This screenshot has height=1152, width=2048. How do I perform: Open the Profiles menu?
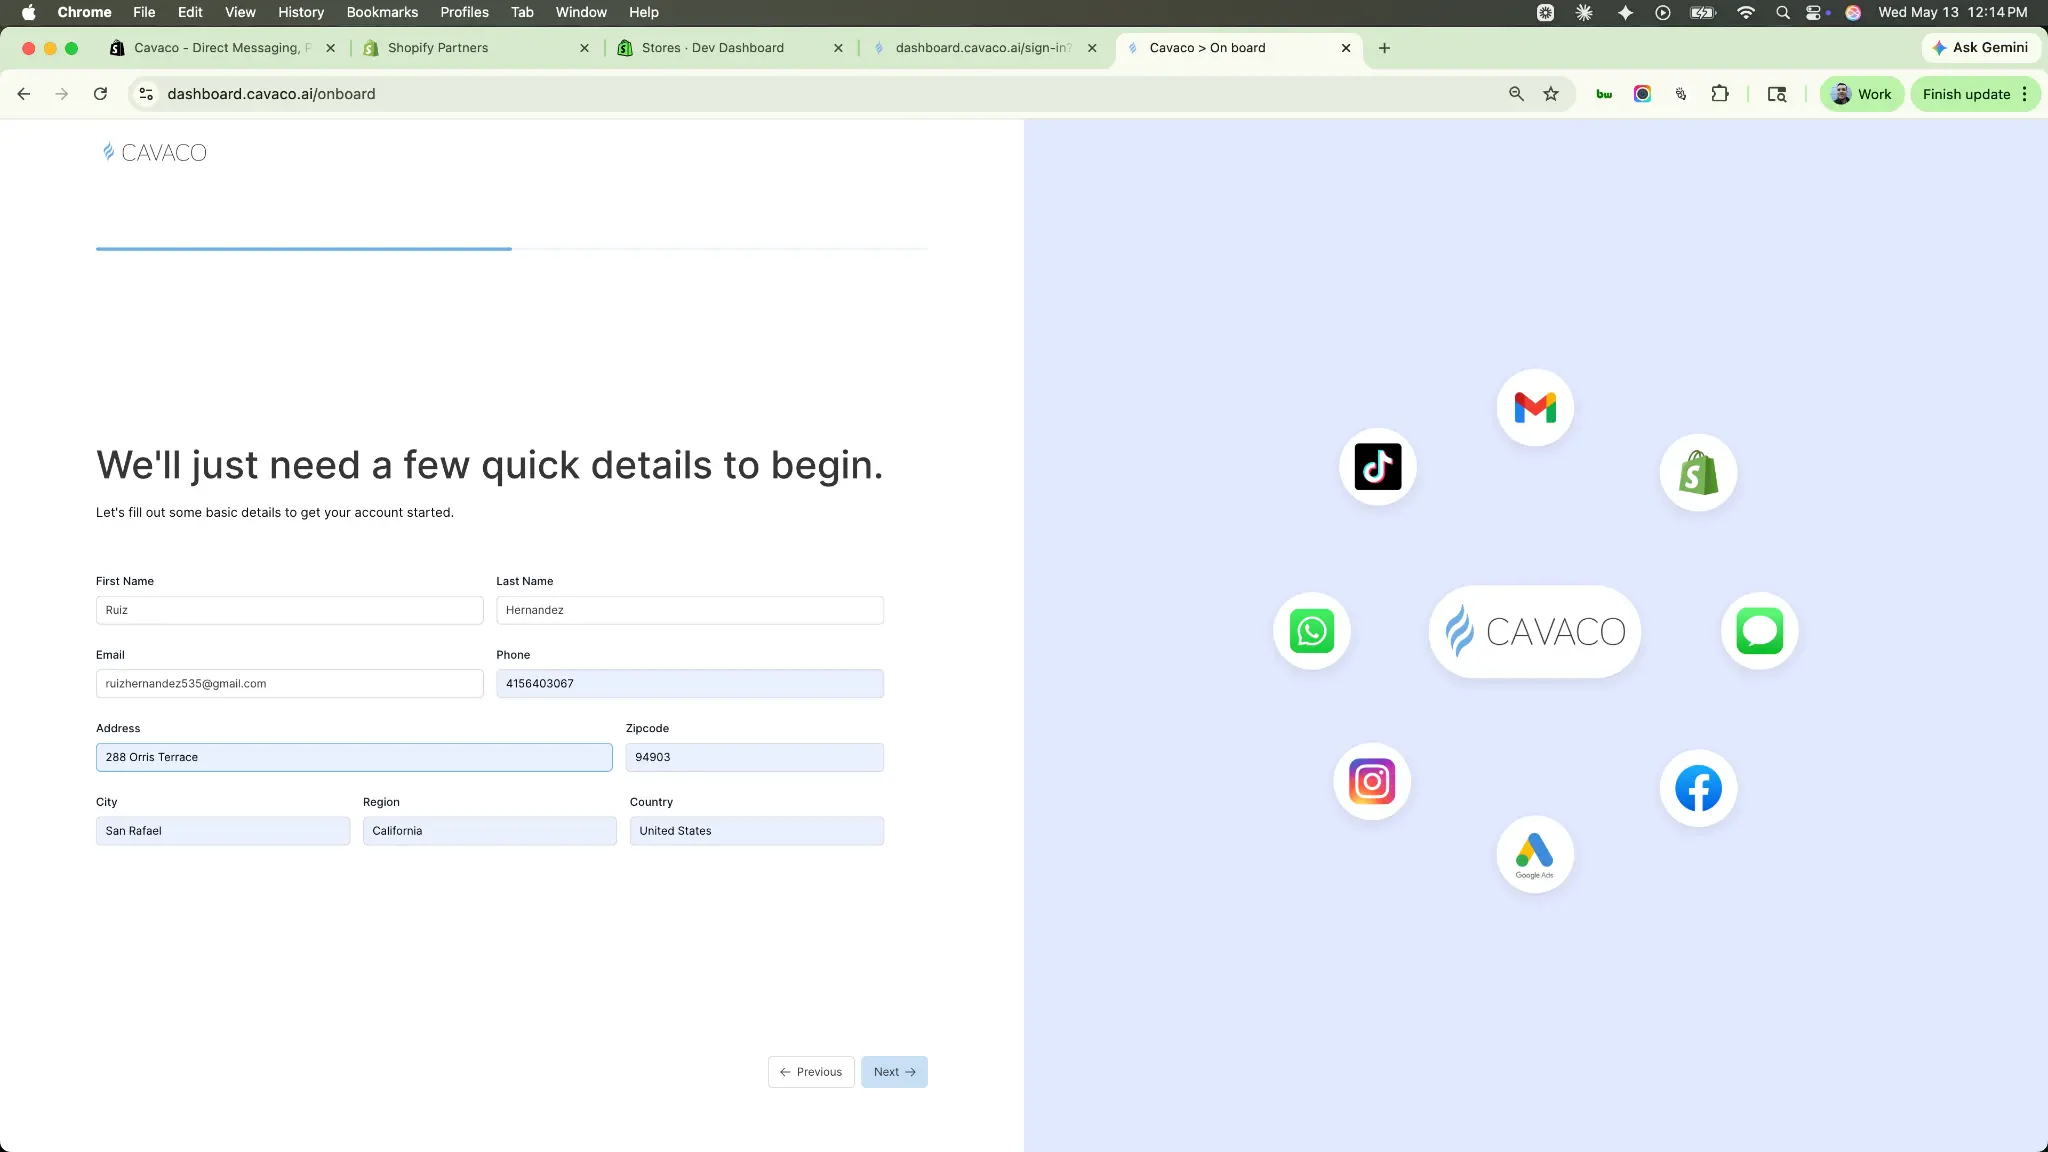point(464,12)
